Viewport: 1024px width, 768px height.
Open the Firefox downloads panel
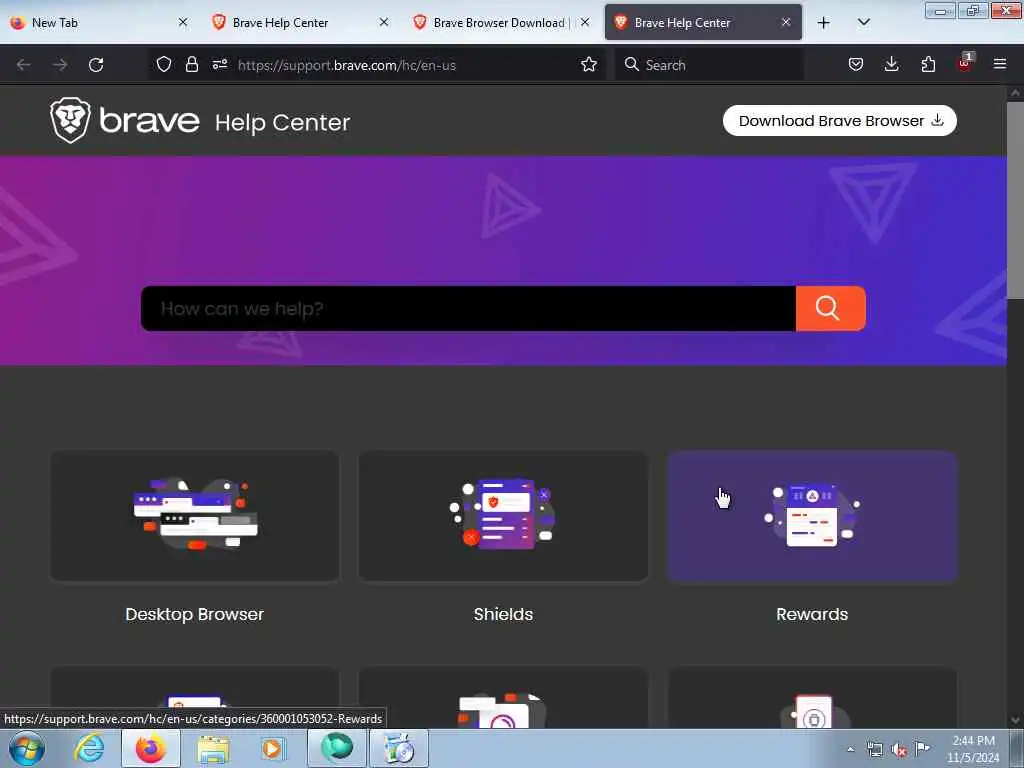(x=891, y=64)
